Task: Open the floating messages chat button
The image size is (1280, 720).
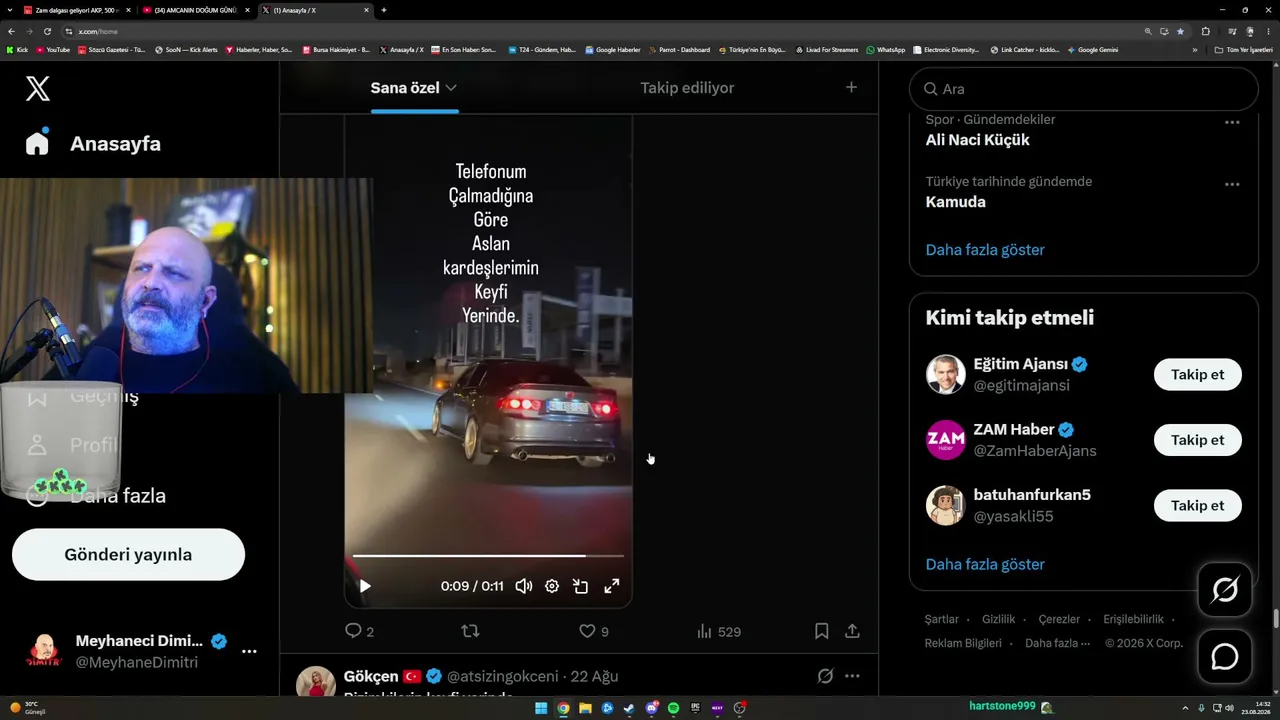Action: click(1225, 656)
